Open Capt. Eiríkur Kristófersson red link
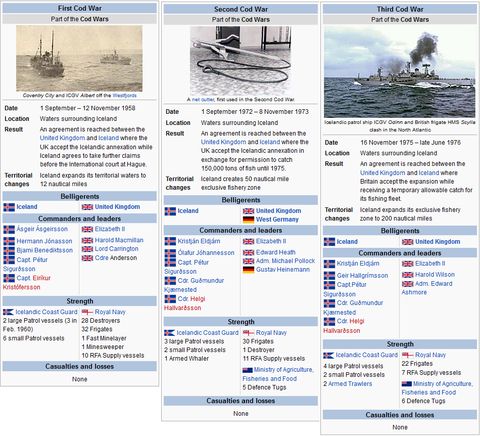Screen dimensions: 480x436 tap(27, 283)
